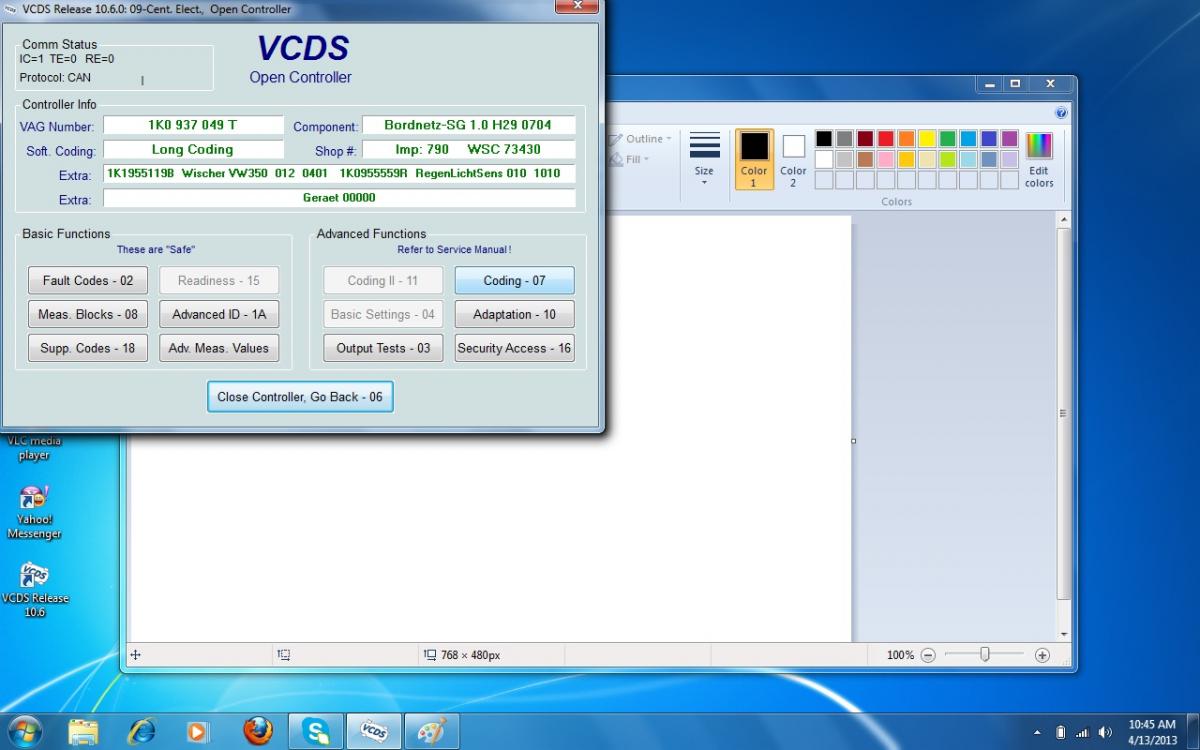Switch to Skype in taskbar

(x=316, y=732)
